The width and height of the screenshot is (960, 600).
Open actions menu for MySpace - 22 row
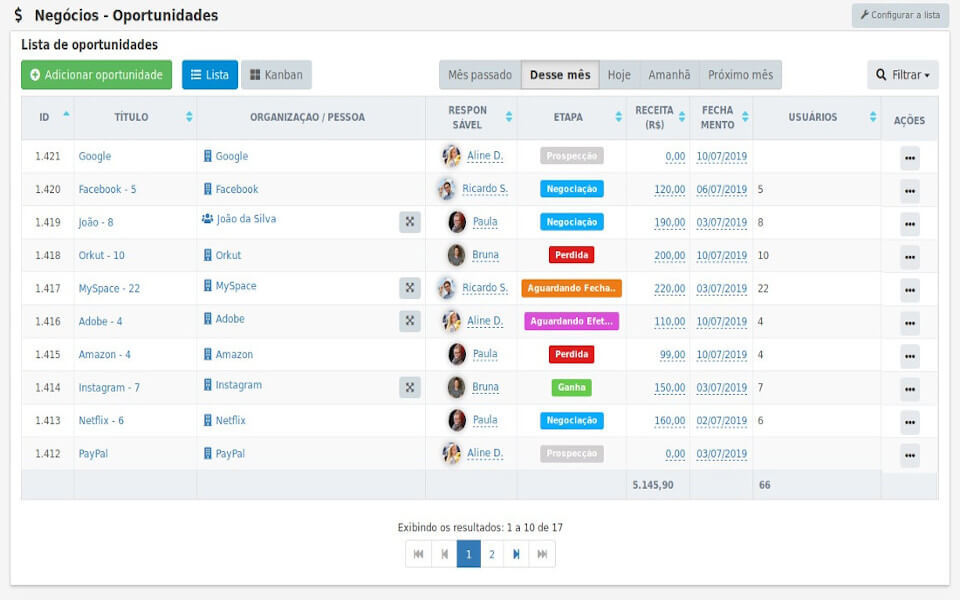click(910, 290)
